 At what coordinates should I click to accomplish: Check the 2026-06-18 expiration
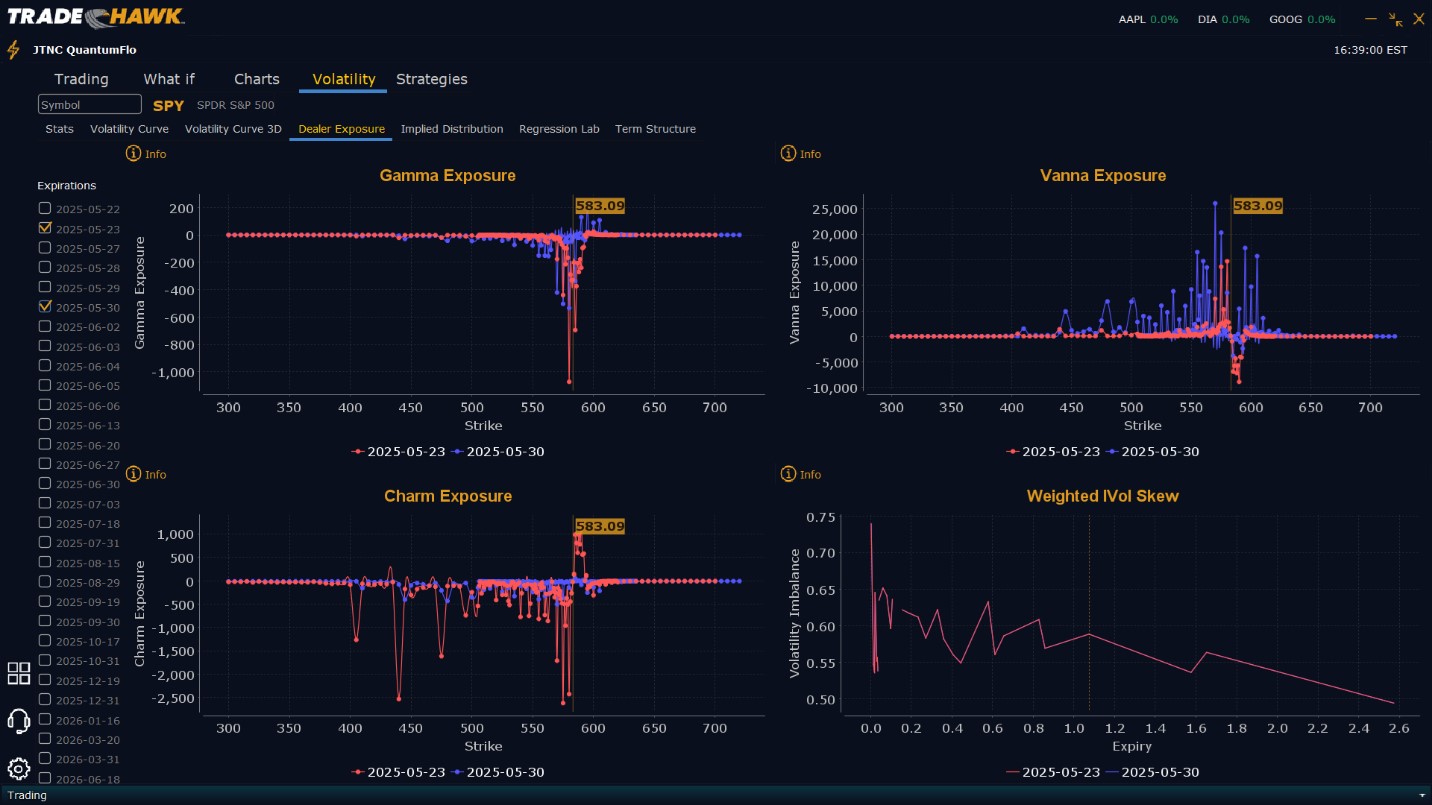pyautogui.click(x=44, y=778)
